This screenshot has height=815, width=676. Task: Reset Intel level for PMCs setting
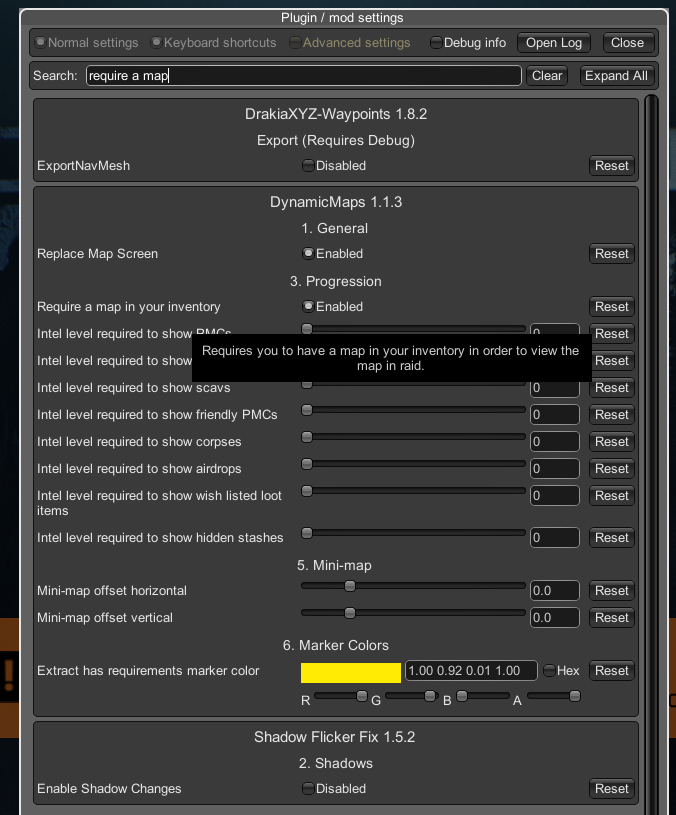(612, 333)
